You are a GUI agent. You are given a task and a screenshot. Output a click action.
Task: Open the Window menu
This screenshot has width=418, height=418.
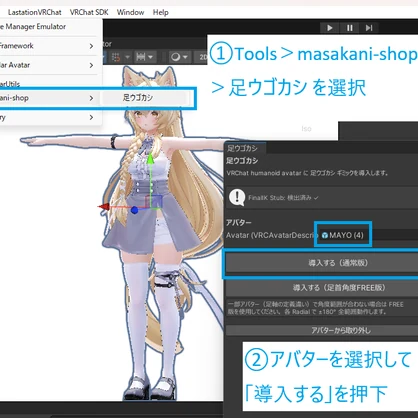[x=130, y=12]
